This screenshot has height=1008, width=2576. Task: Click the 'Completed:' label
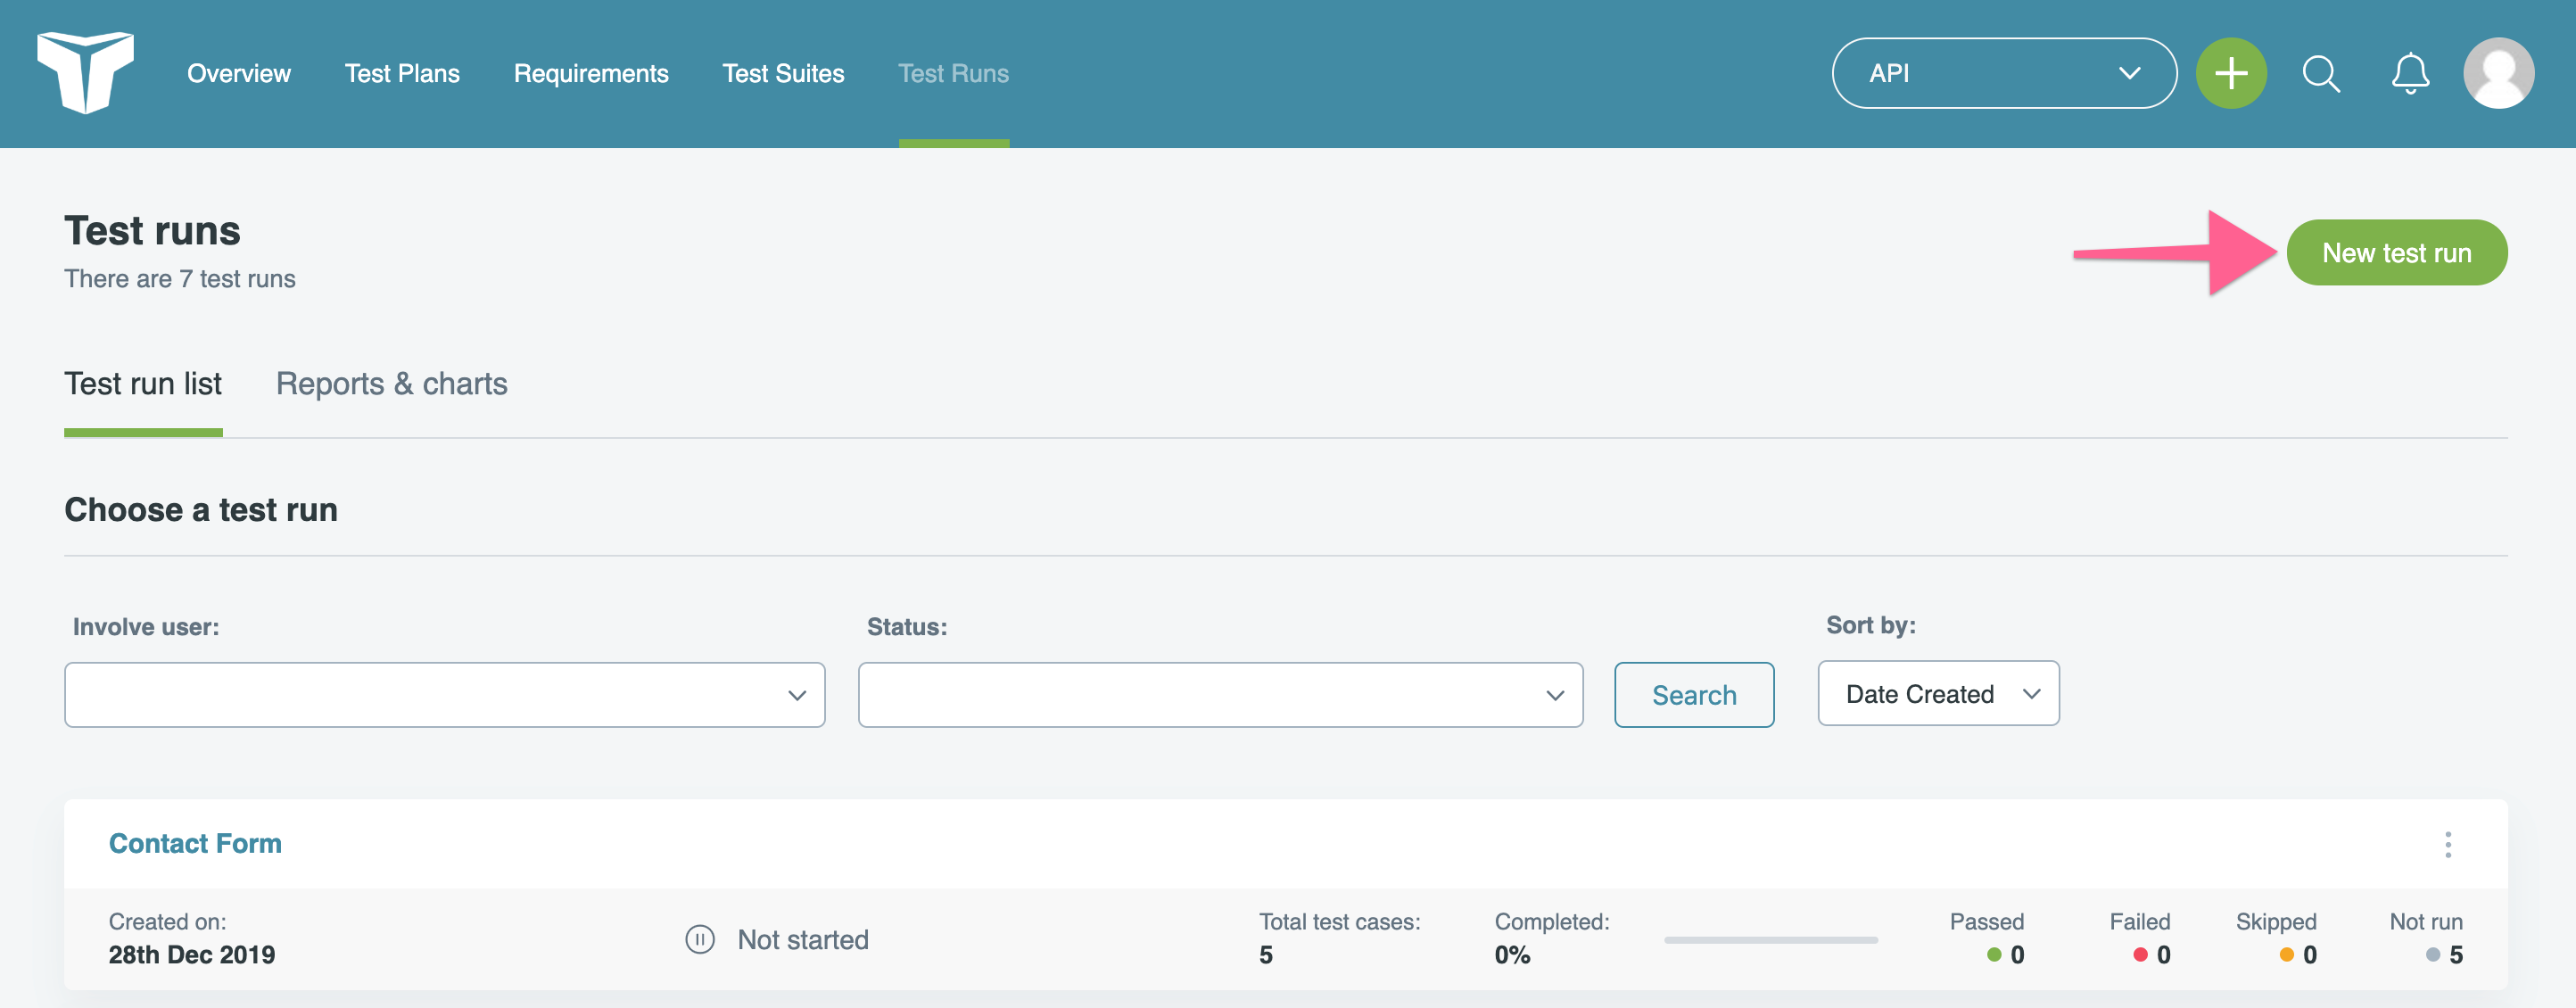coord(1552,922)
